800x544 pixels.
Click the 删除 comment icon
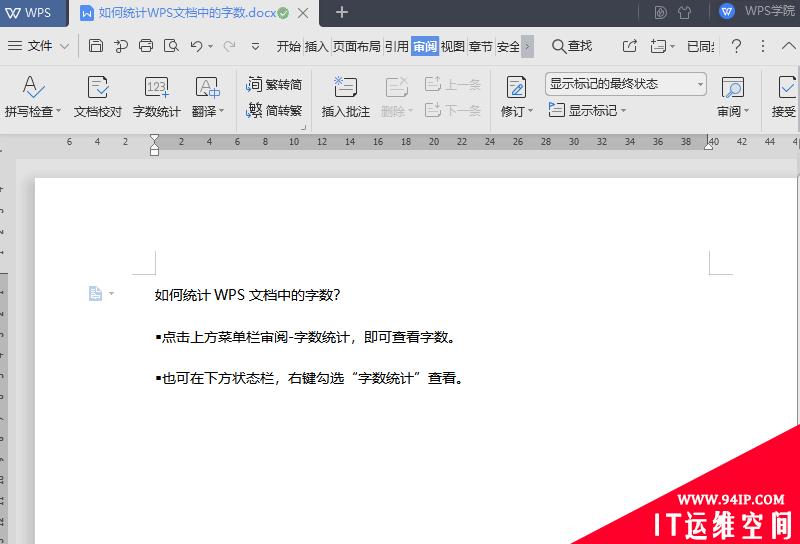point(396,87)
